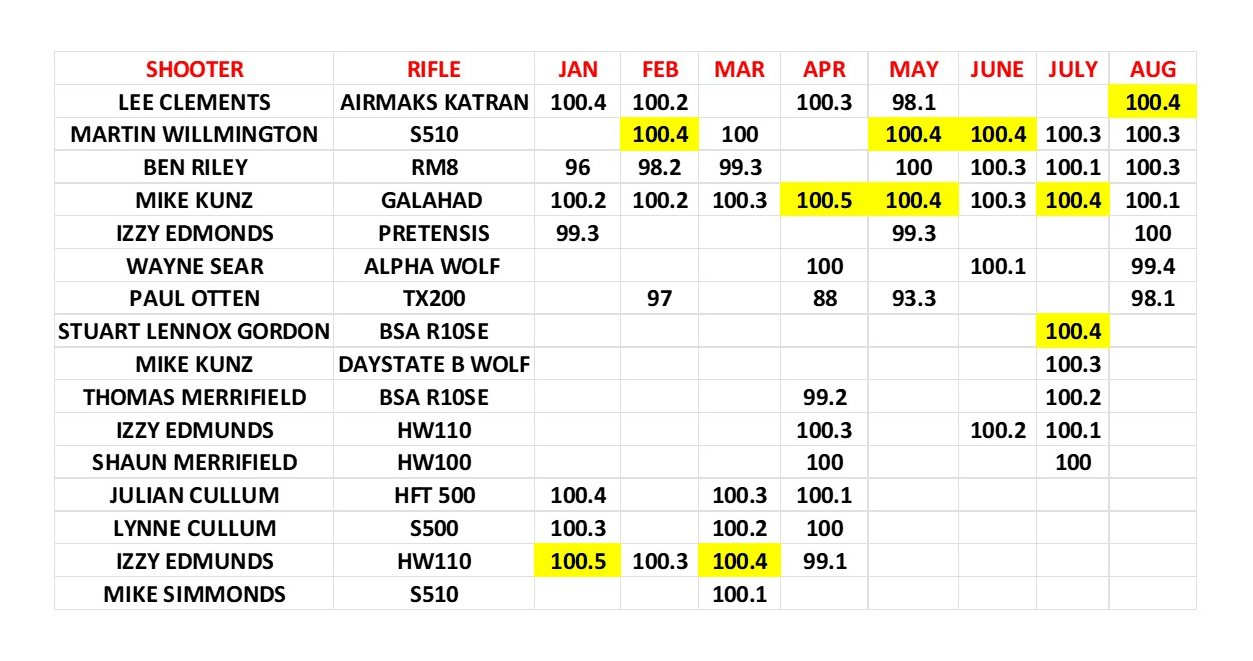This screenshot has width=1253, height=661.
Task: Select Lee Clements' highlighted AUG score 100.4
Action: pos(1152,102)
